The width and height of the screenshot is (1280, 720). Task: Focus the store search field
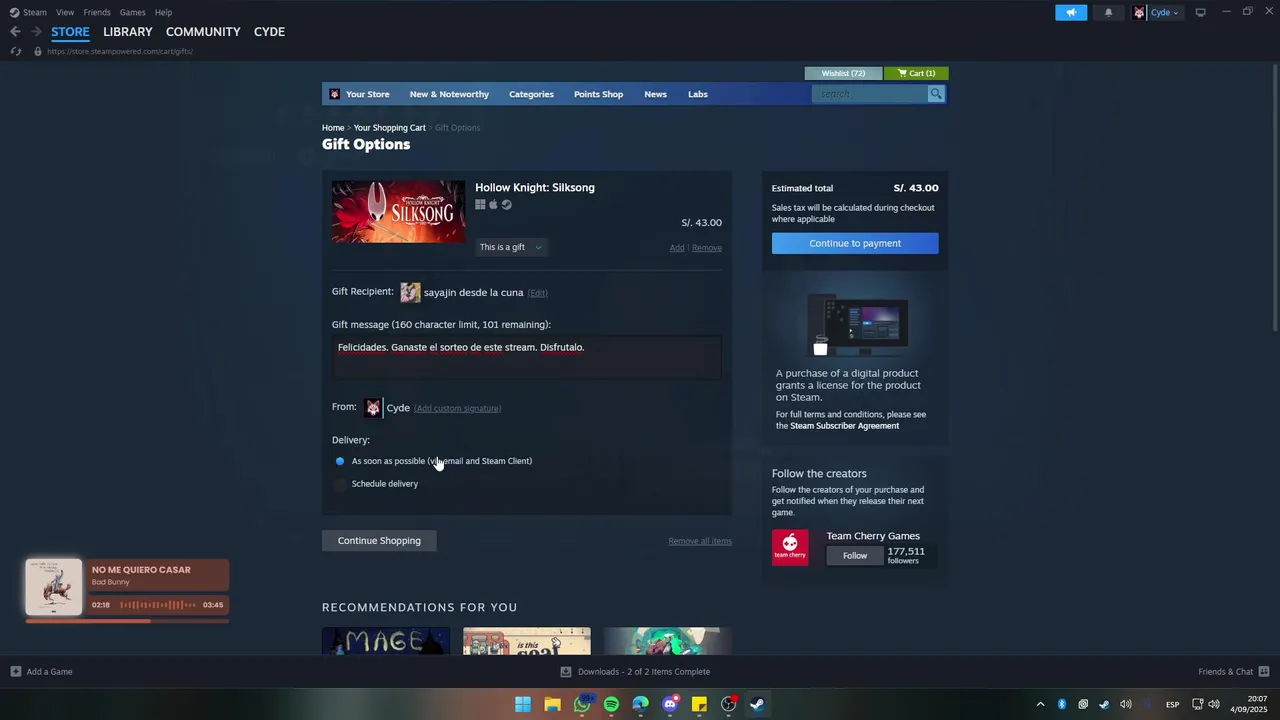click(870, 94)
